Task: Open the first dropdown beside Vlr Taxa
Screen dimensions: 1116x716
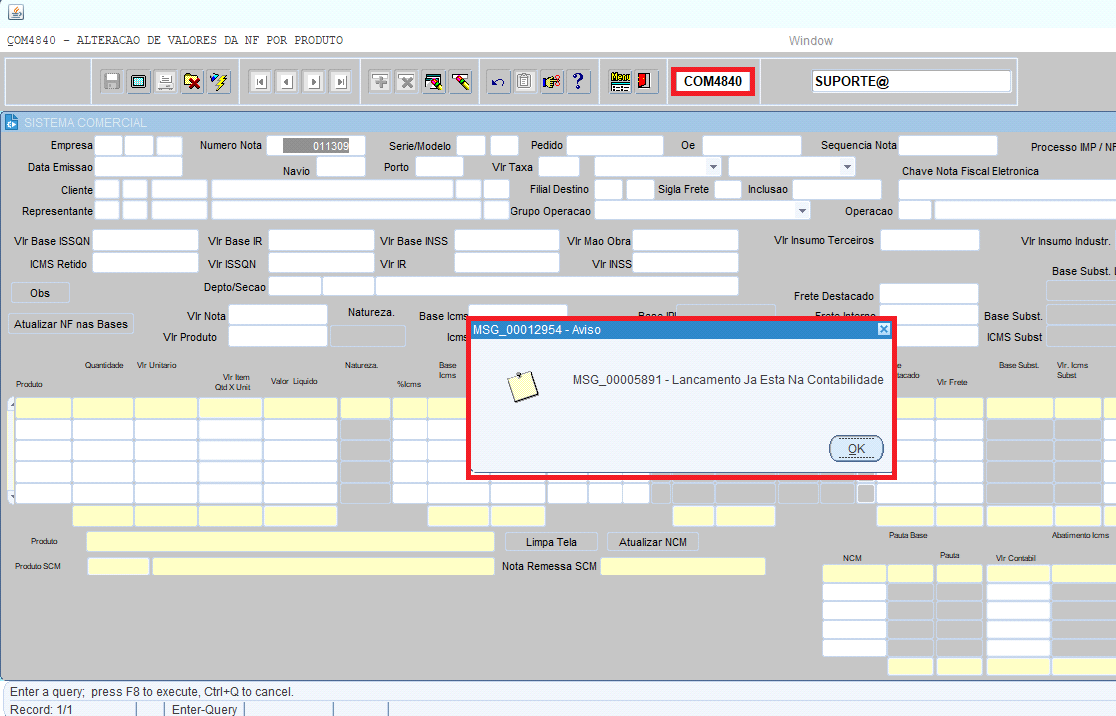Action: coord(713,167)
